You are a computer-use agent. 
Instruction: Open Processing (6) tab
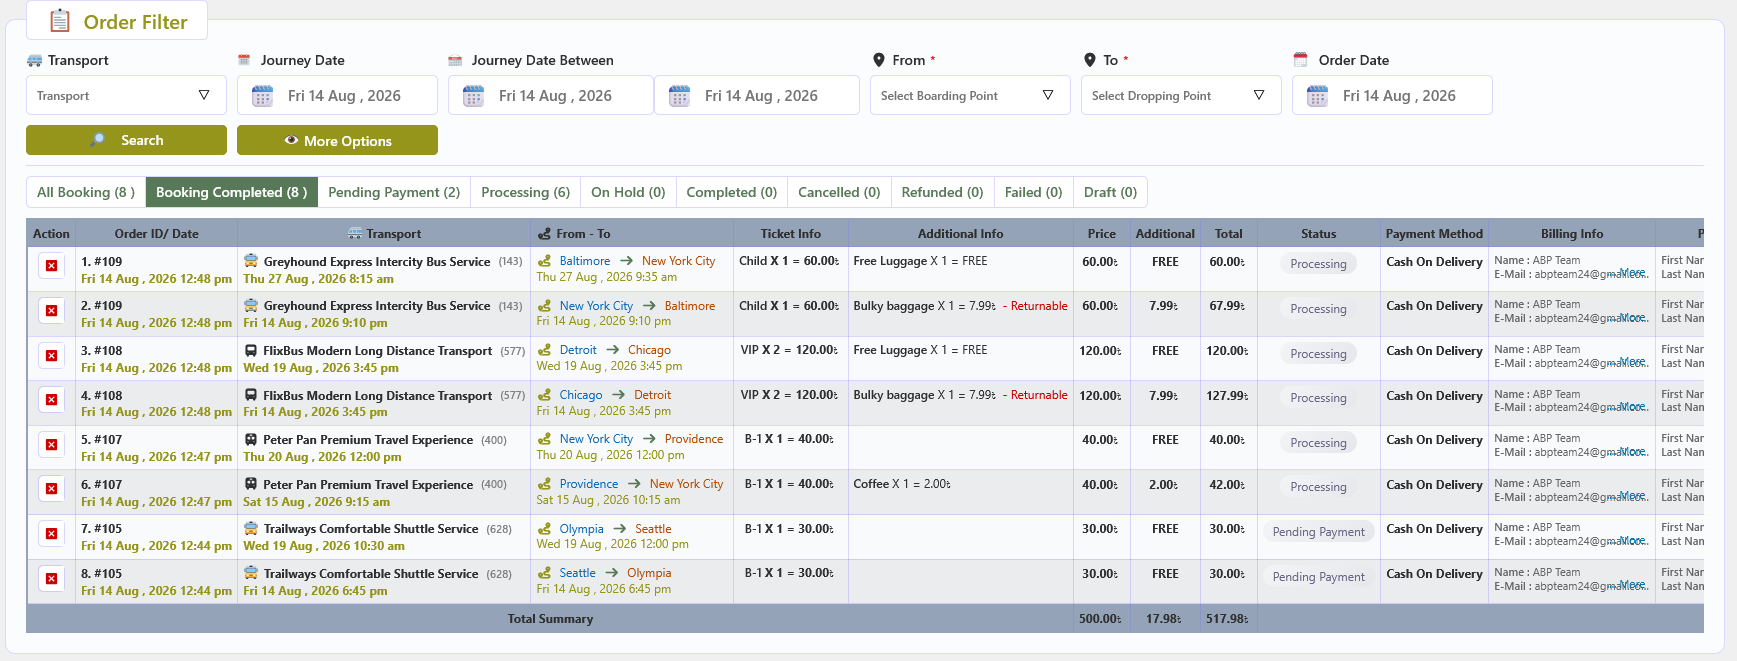[x=525, y=192]
